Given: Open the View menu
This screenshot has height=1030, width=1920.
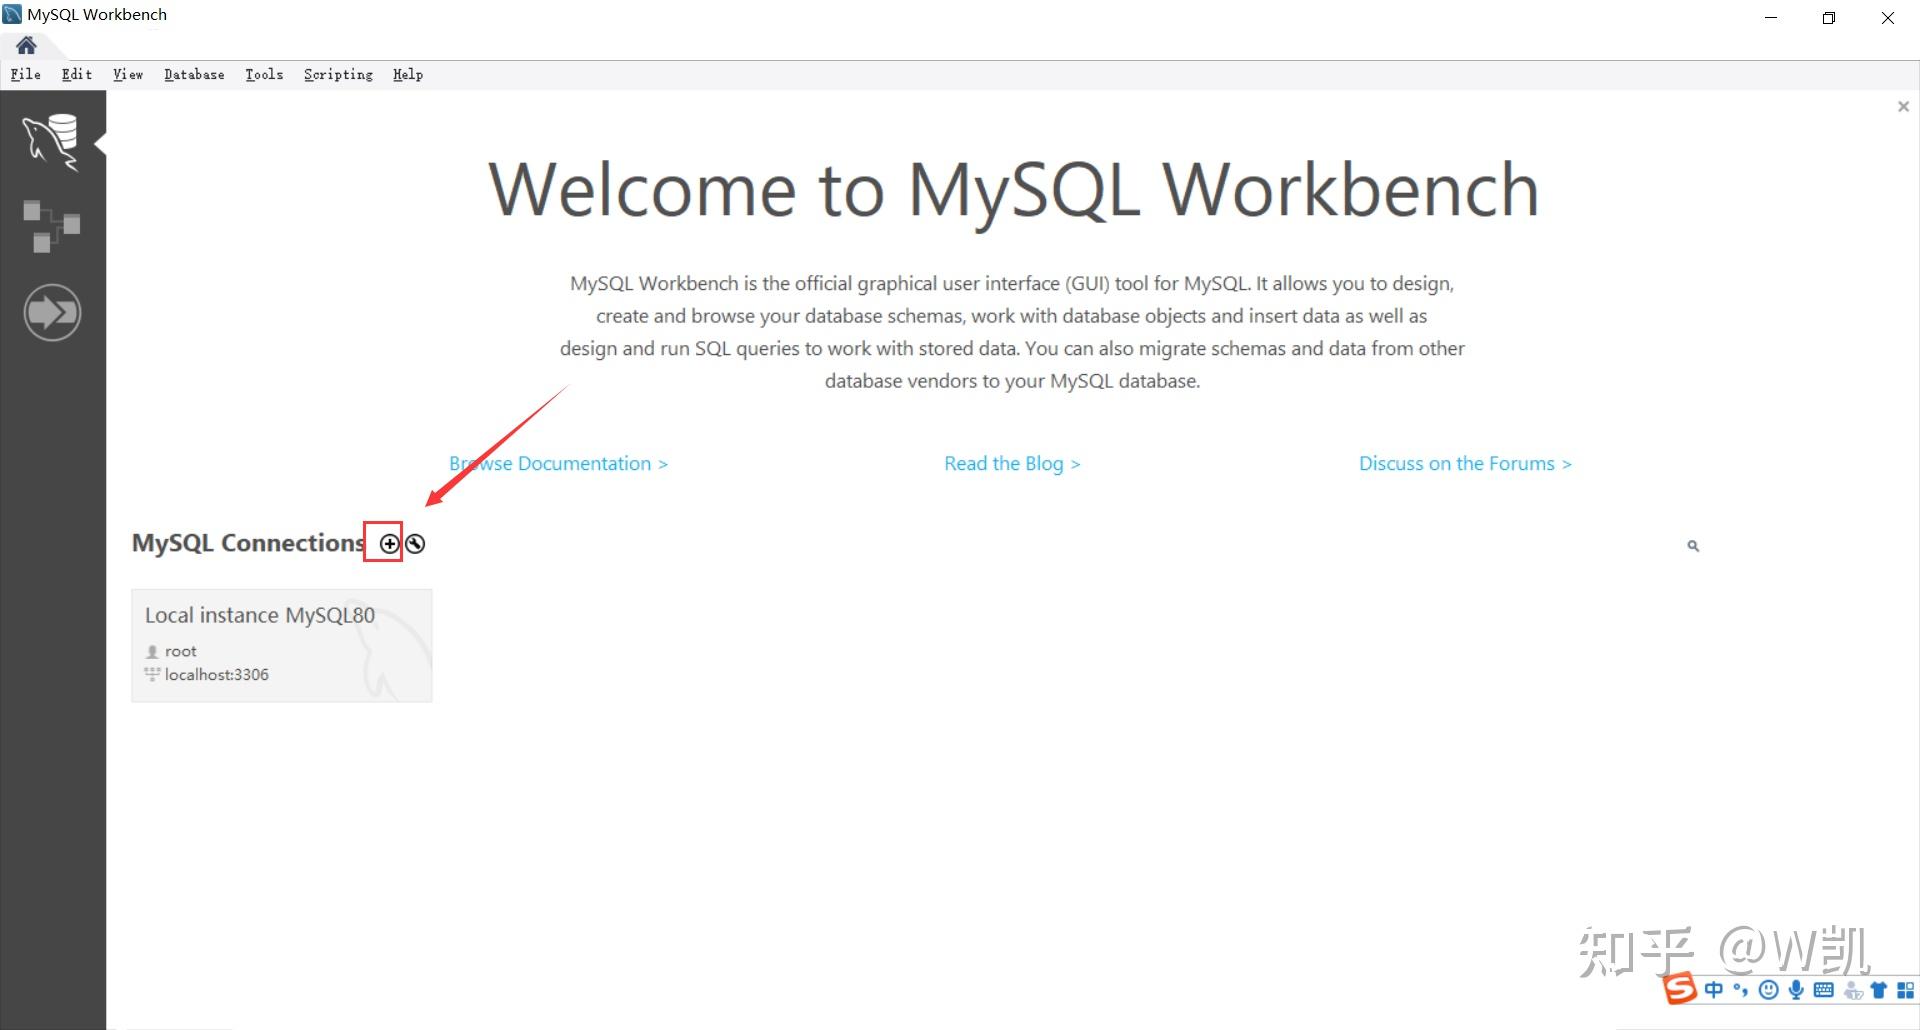Looking at the screenshot, I should coord(128,74).
